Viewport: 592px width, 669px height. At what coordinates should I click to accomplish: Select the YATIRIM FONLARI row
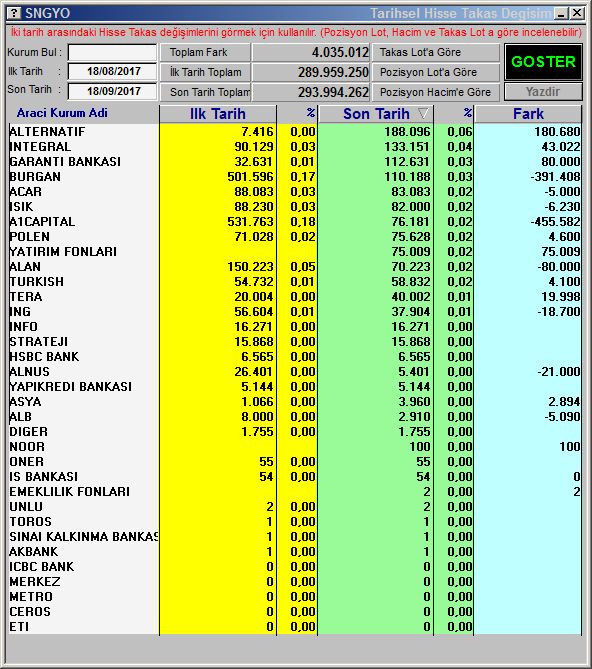click(295, 251)
